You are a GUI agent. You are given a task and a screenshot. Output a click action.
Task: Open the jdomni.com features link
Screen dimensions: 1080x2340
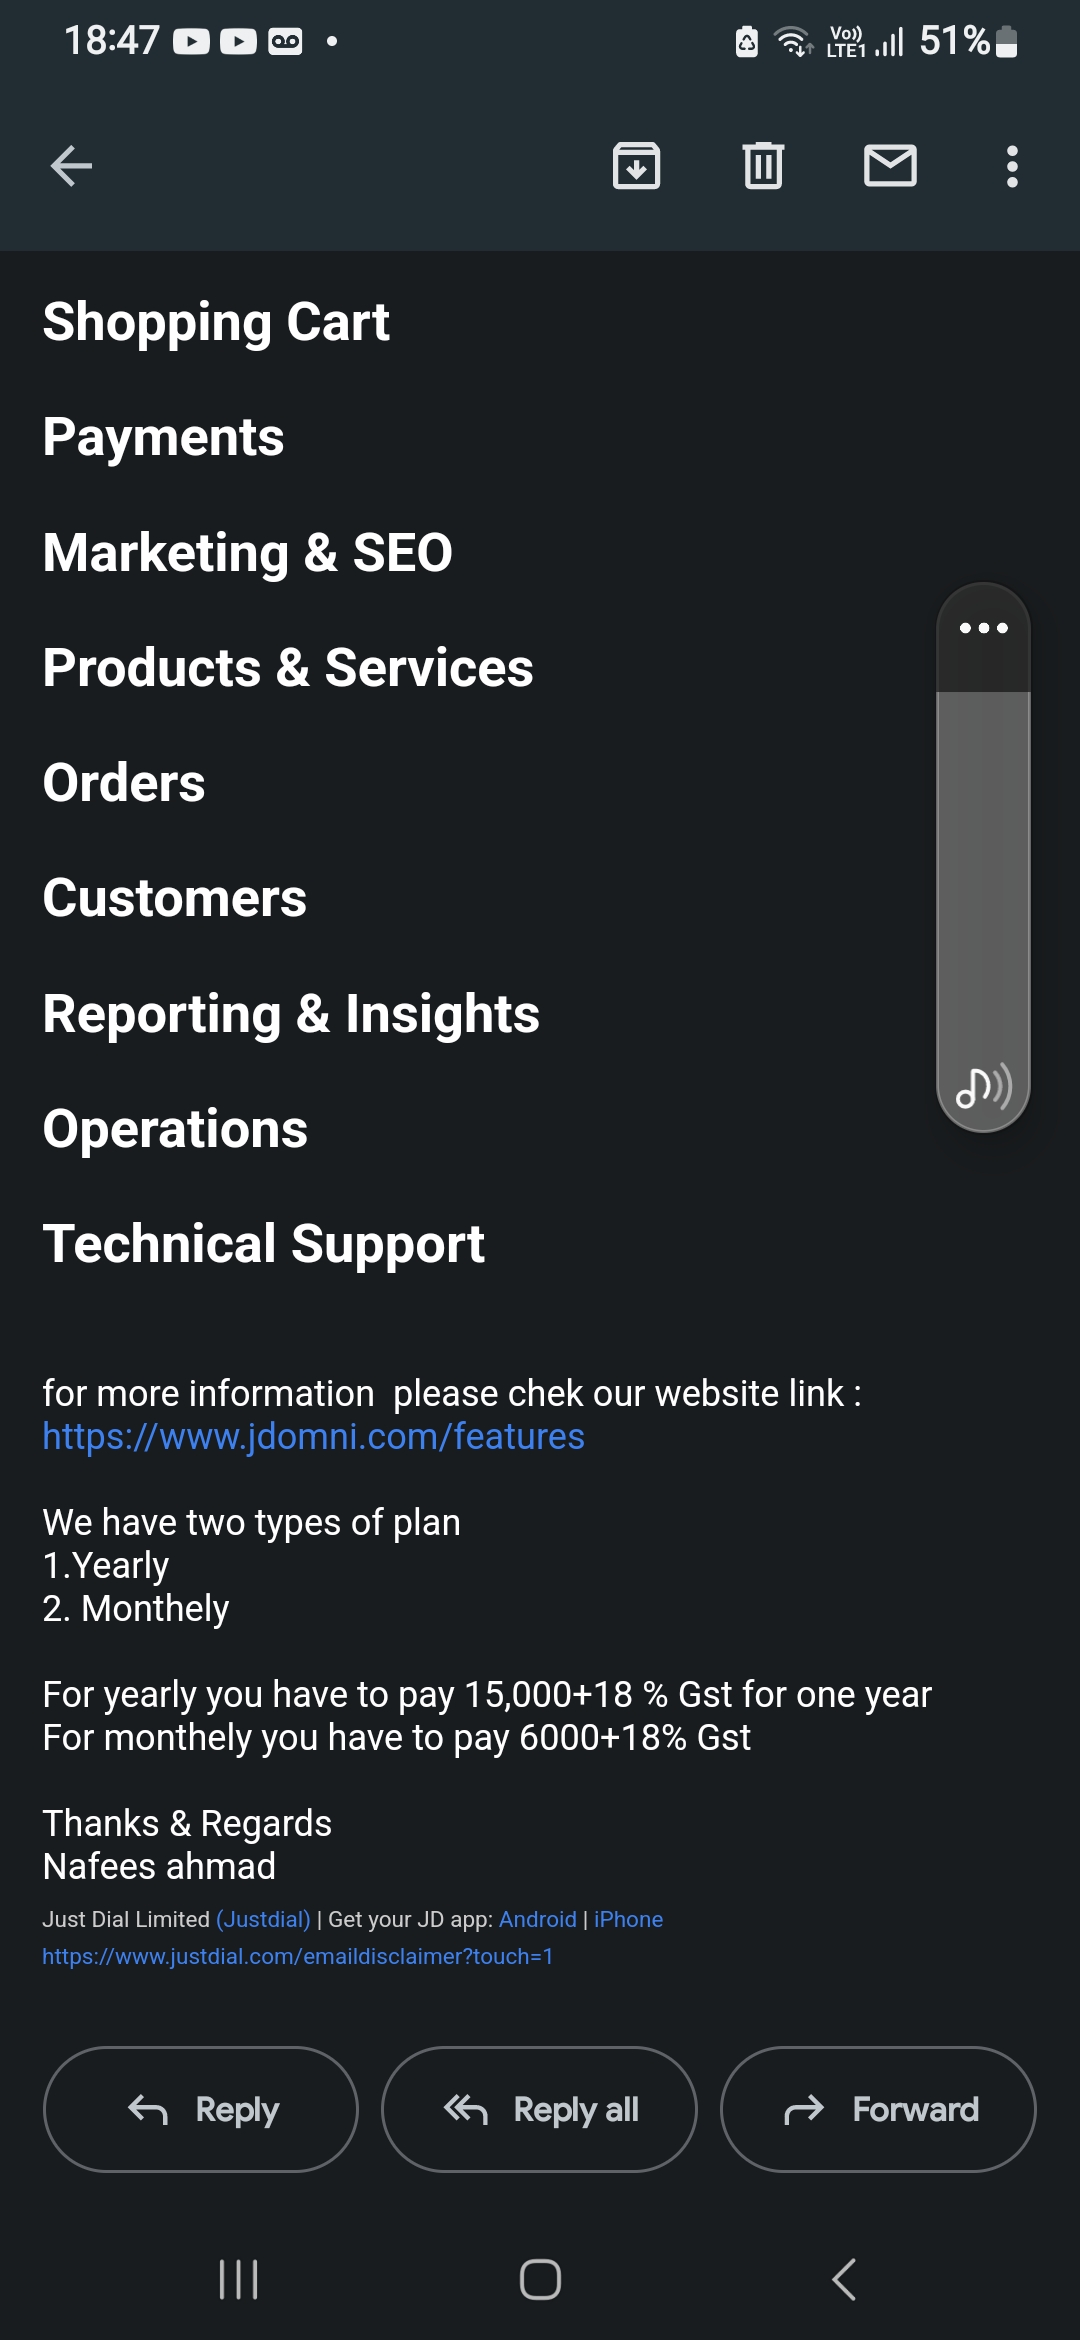(313, 1437)
